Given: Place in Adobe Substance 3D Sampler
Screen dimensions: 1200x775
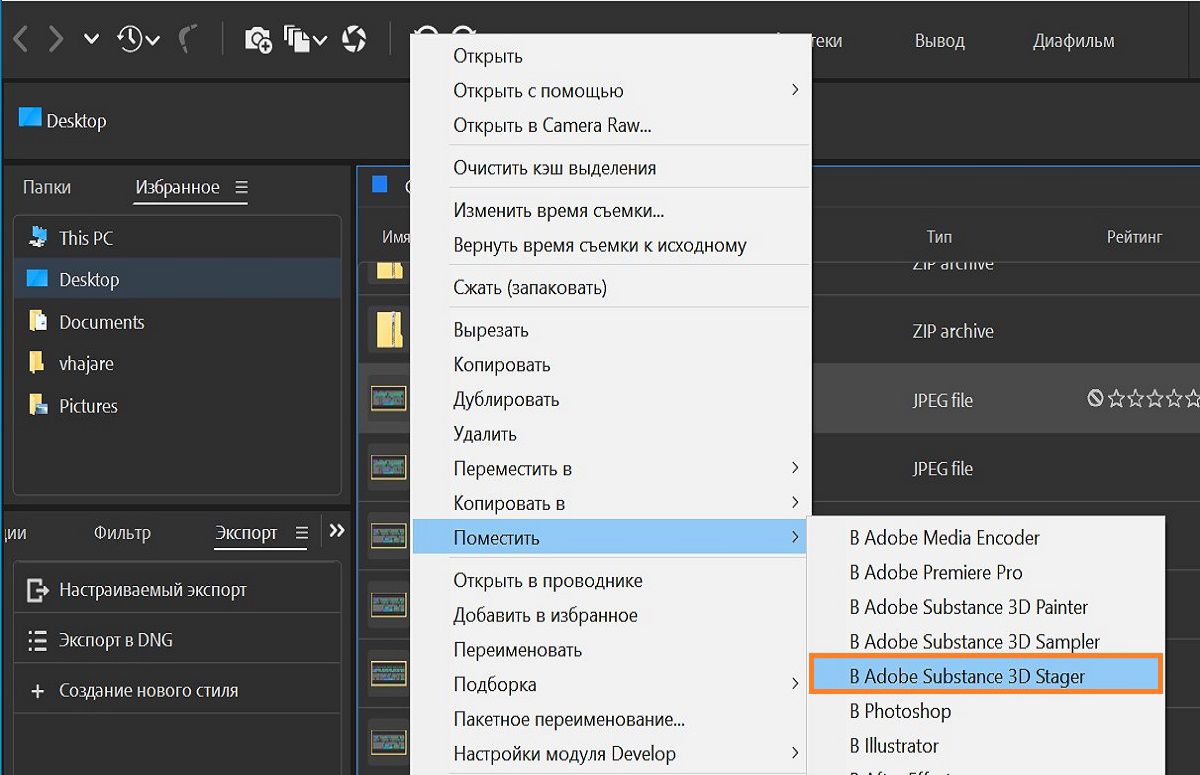Looking at the screenshot, I should (x=986, y=642).
